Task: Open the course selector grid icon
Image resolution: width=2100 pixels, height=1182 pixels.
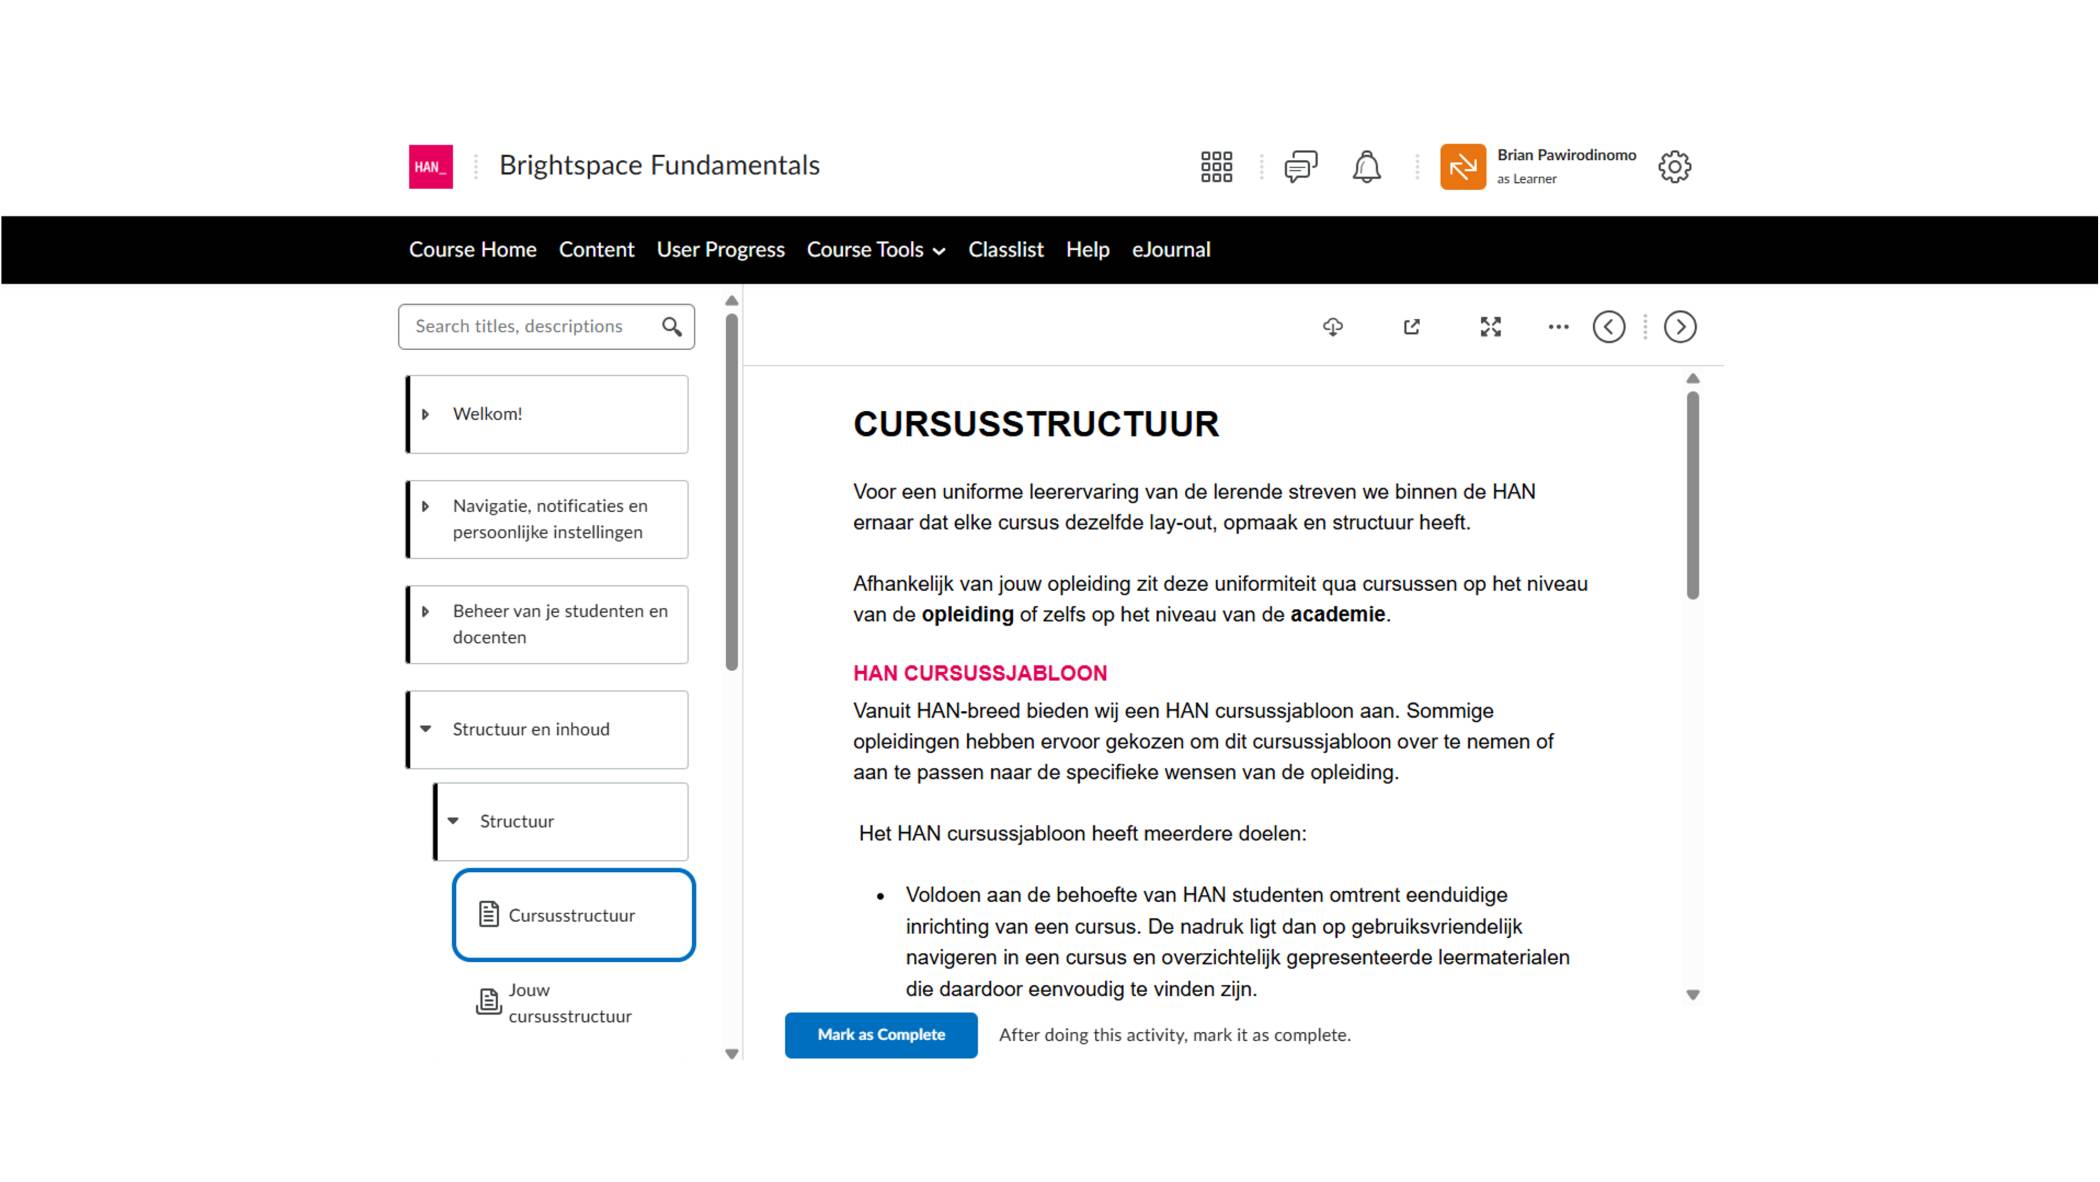Action: [1216, 165]
